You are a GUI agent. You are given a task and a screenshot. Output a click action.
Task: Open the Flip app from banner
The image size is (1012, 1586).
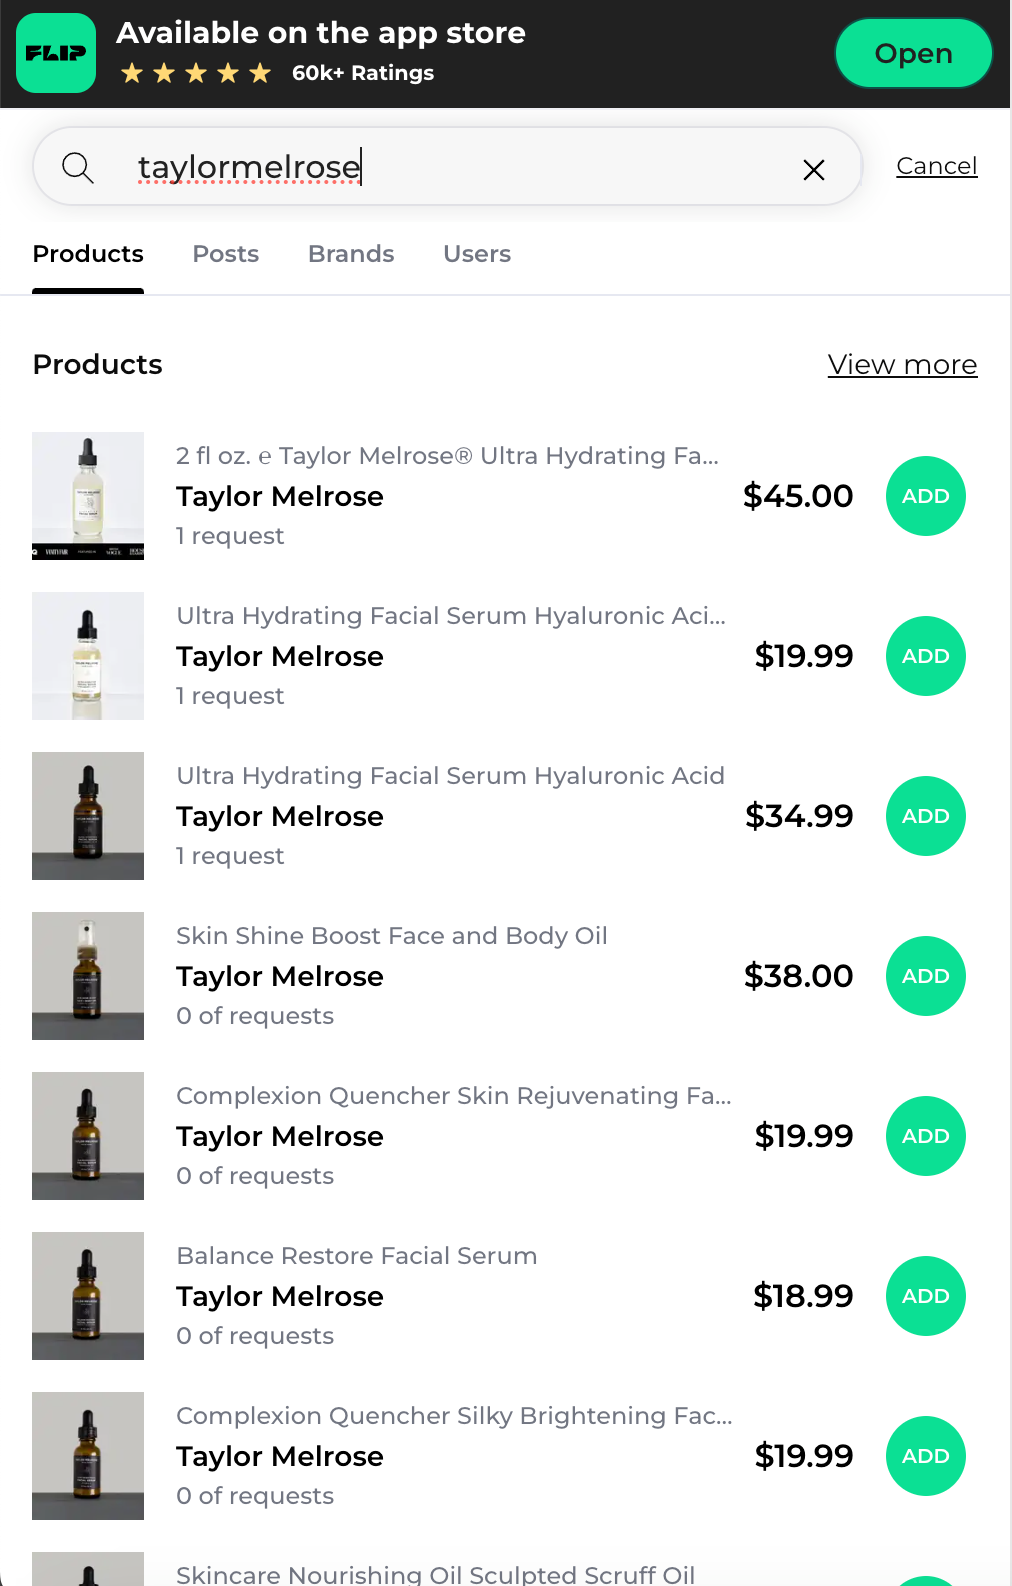[x=912, y=53]
